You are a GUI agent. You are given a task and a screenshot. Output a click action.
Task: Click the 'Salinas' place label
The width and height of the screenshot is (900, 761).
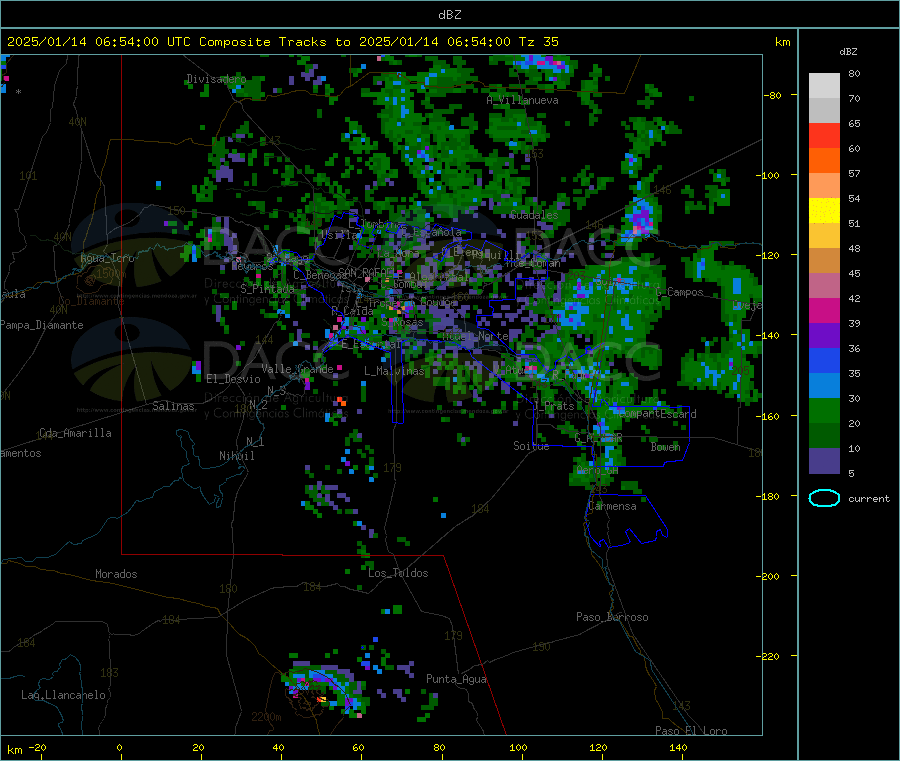pos(173,406)
